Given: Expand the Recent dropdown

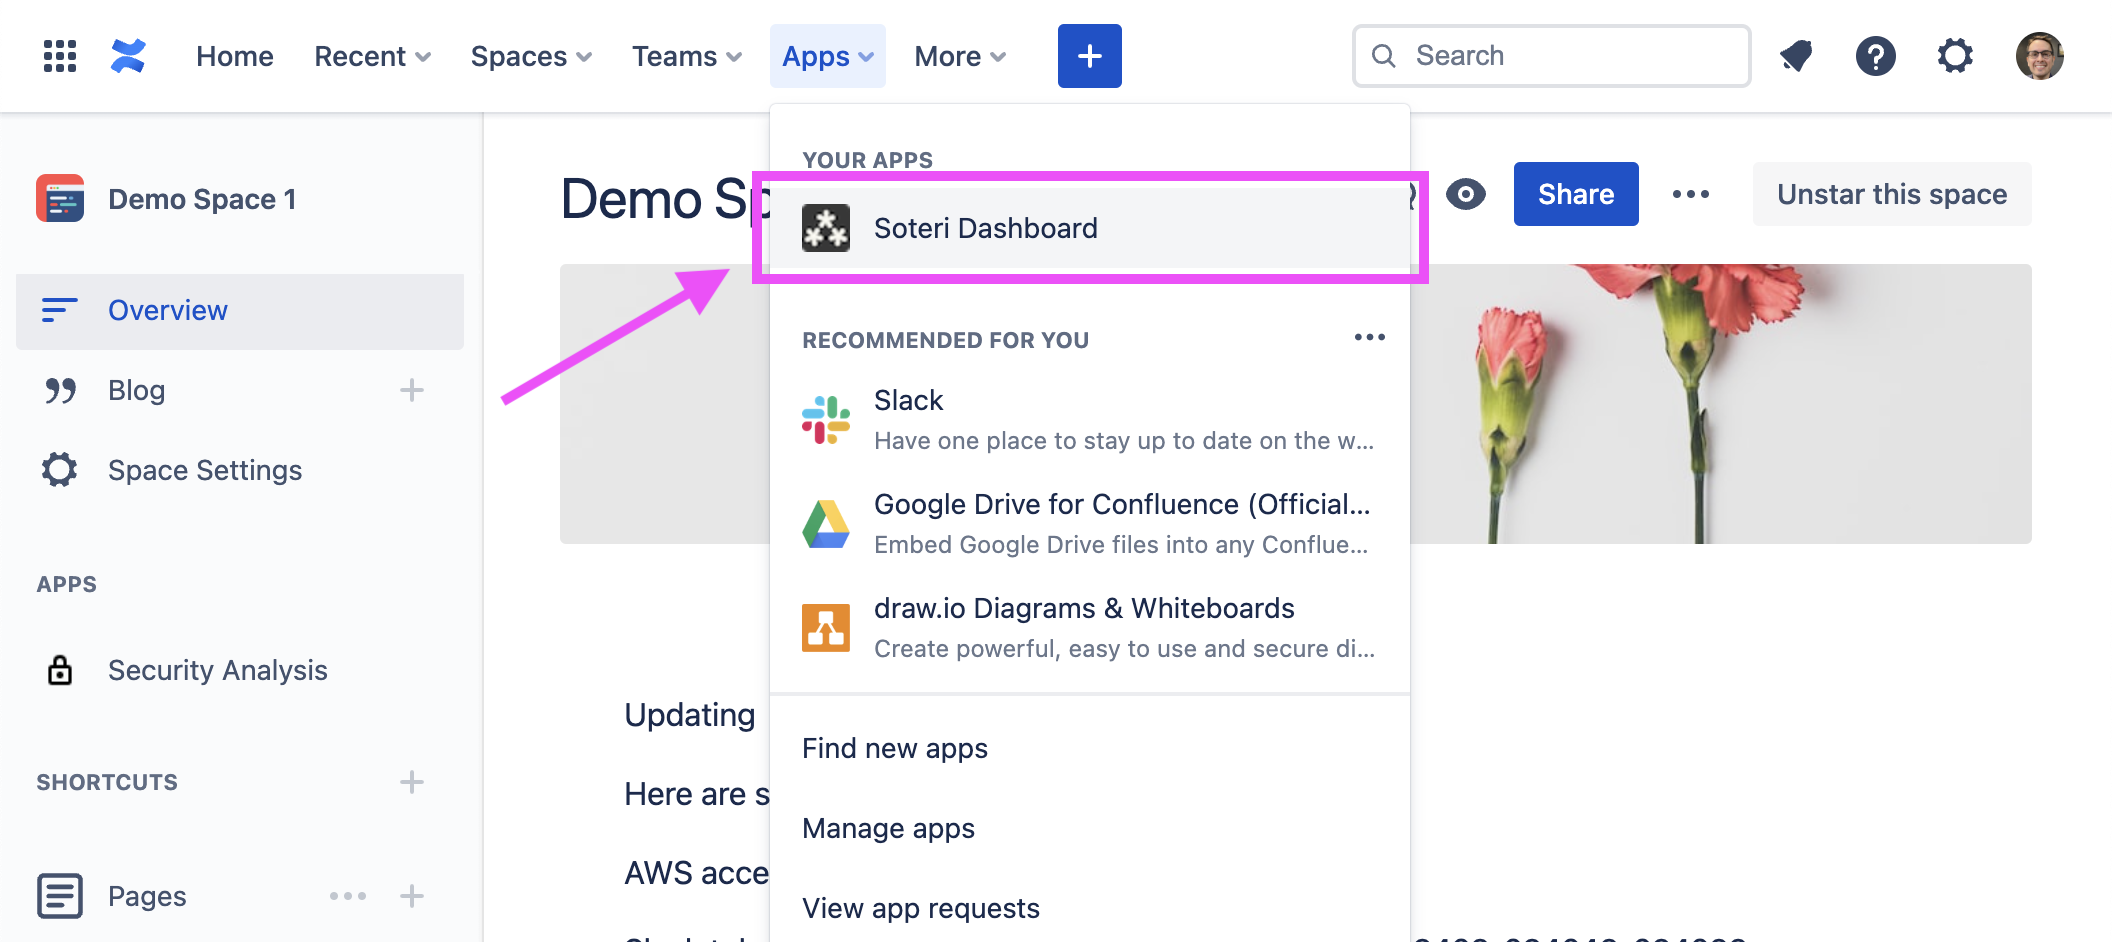Looking at the screenshot, I should tap(372, 56).
